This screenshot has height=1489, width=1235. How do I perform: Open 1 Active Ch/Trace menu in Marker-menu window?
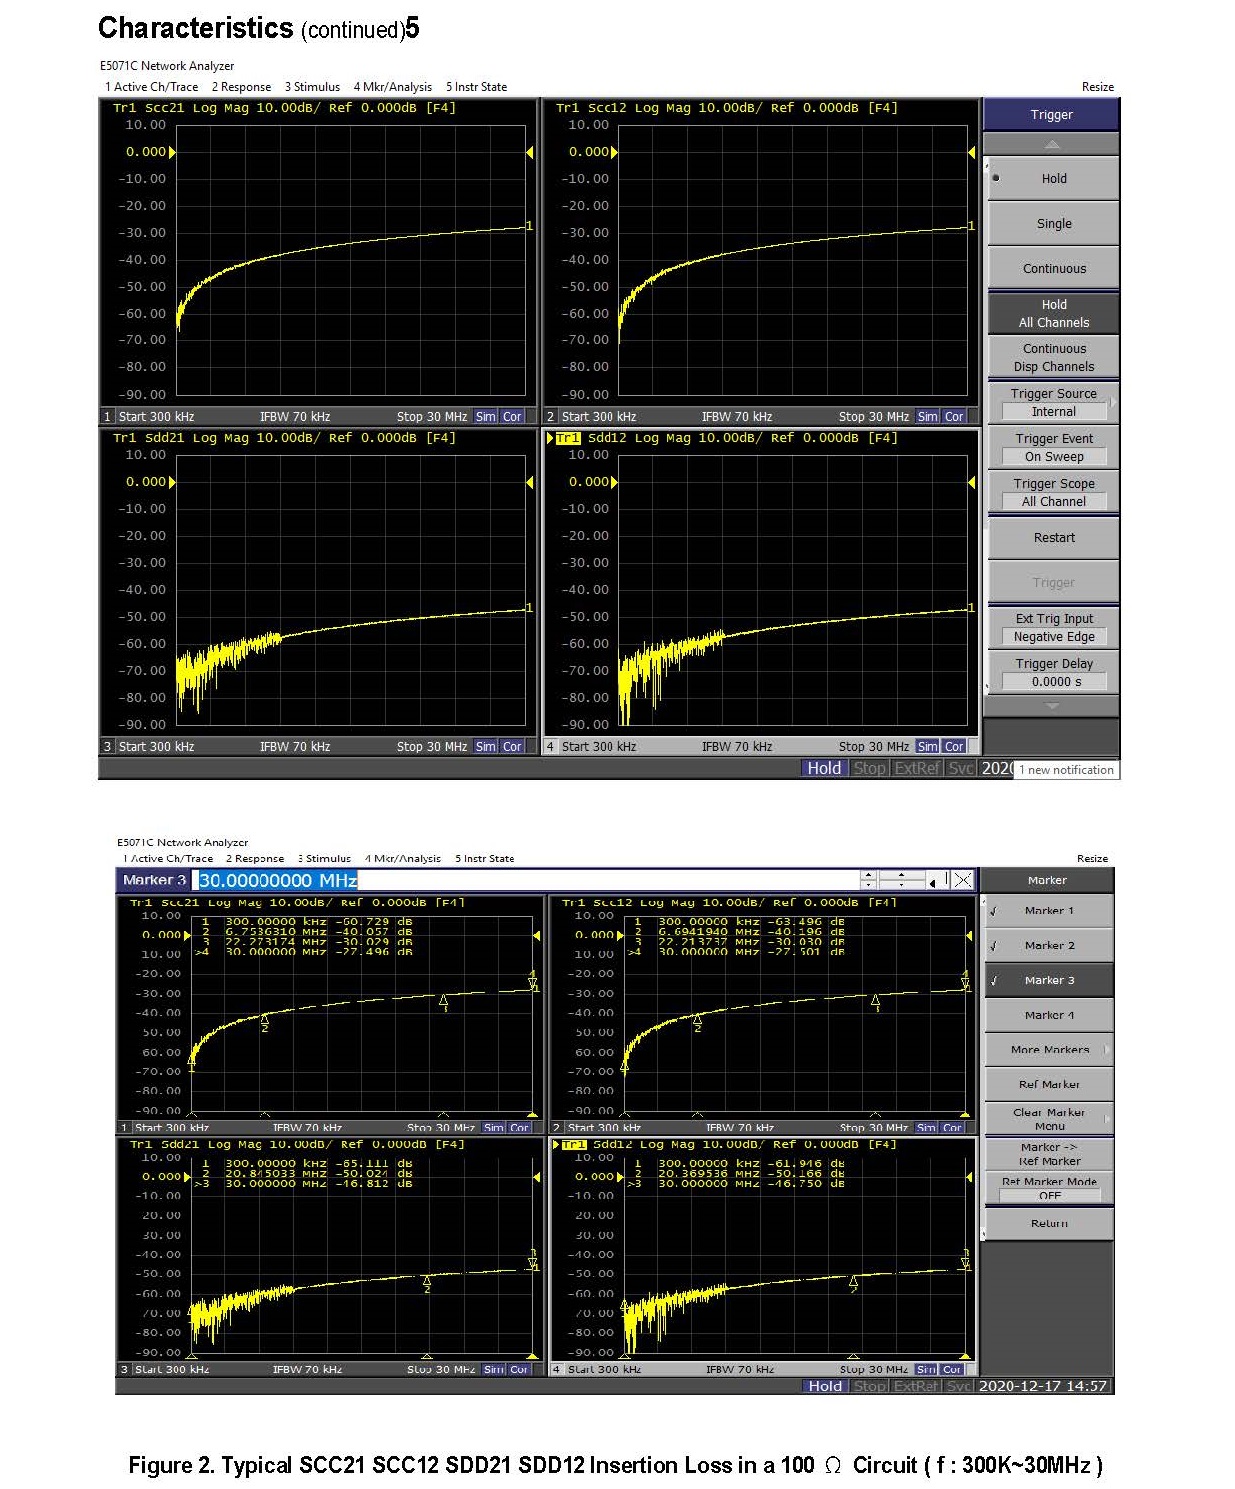pyautogui.click(x=167, y=858)
